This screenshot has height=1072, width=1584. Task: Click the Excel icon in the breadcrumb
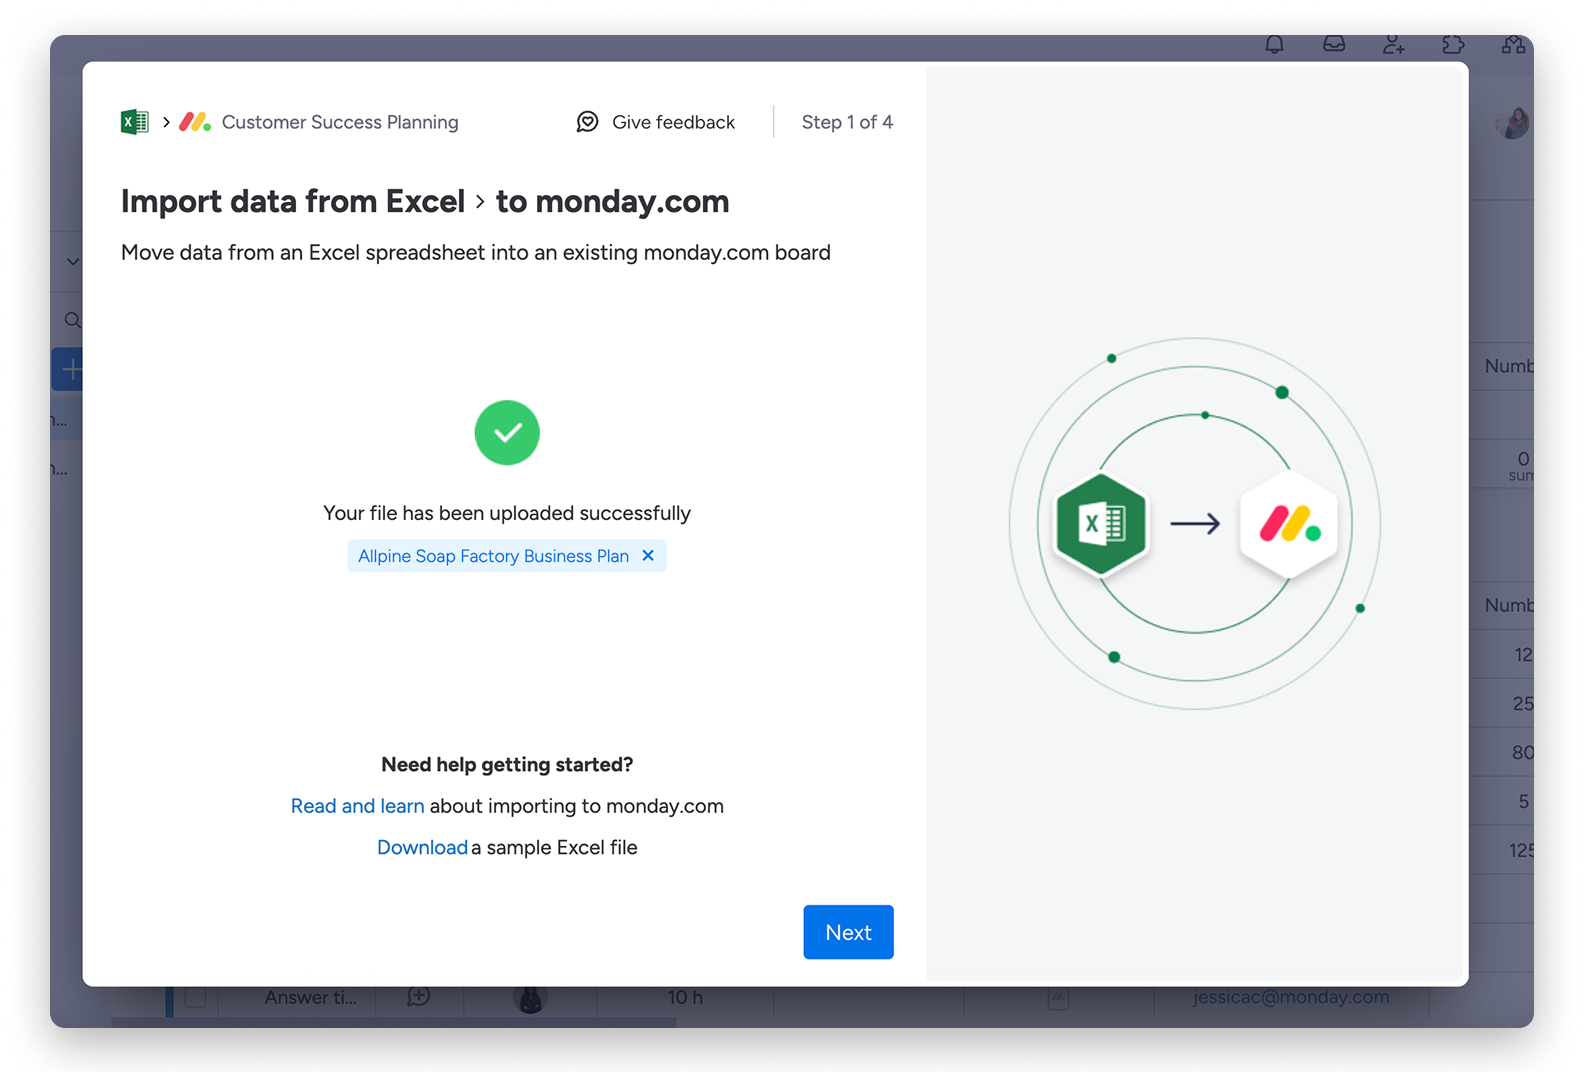tap(134, 122)
